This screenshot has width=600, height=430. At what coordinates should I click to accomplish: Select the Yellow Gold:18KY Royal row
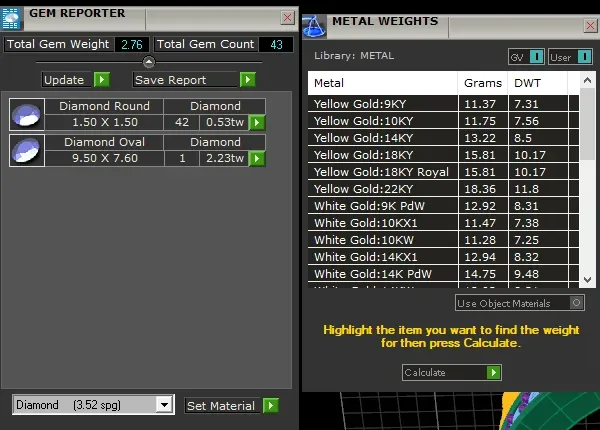pyautogui.click(x=443, y=172)
